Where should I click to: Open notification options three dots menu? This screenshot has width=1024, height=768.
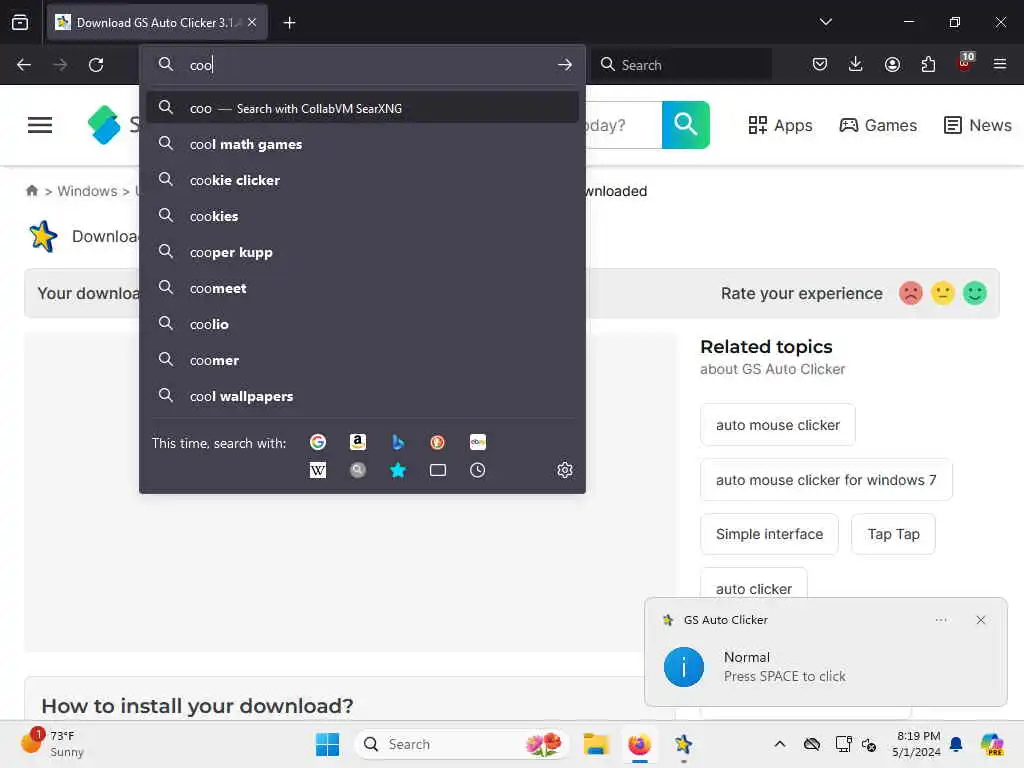pyautogui.click(x=941, y=620)
